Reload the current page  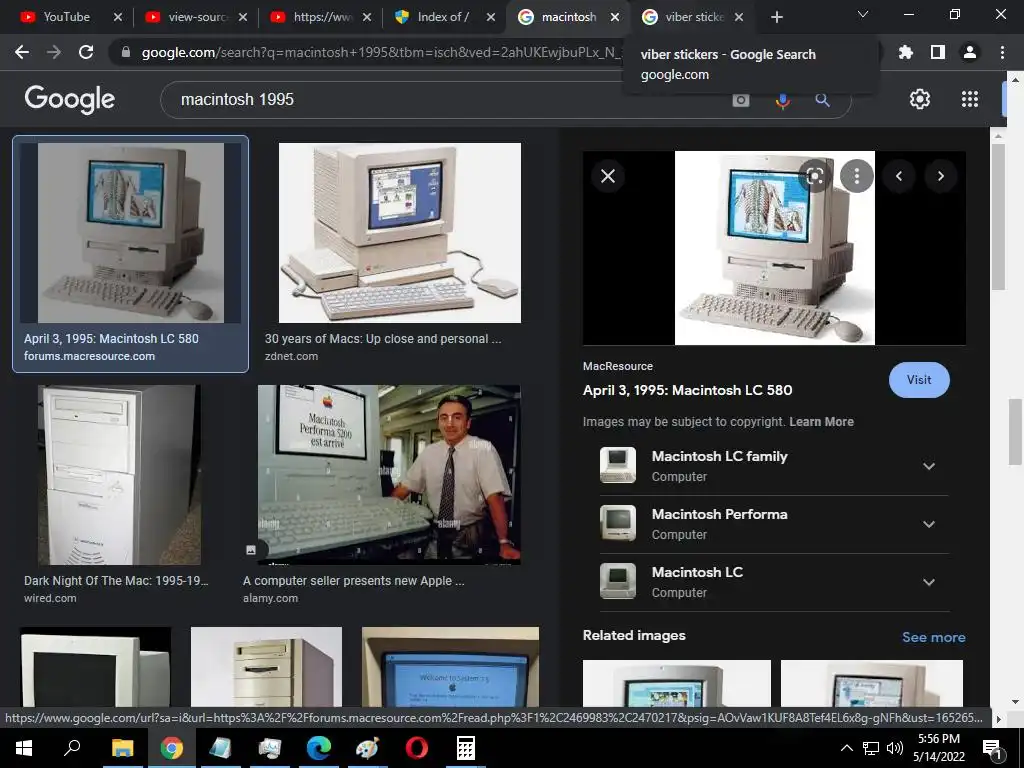86,52
